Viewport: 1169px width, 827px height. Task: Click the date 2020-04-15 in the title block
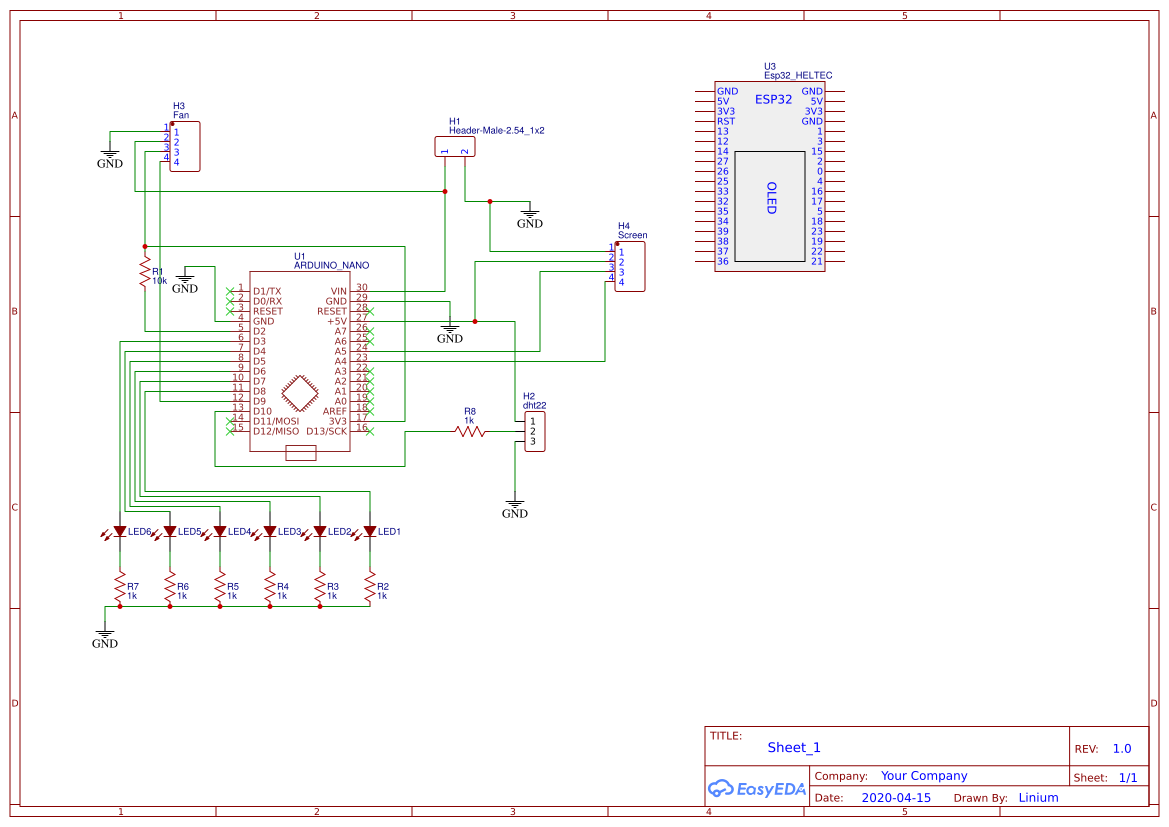tap(897, 797)
